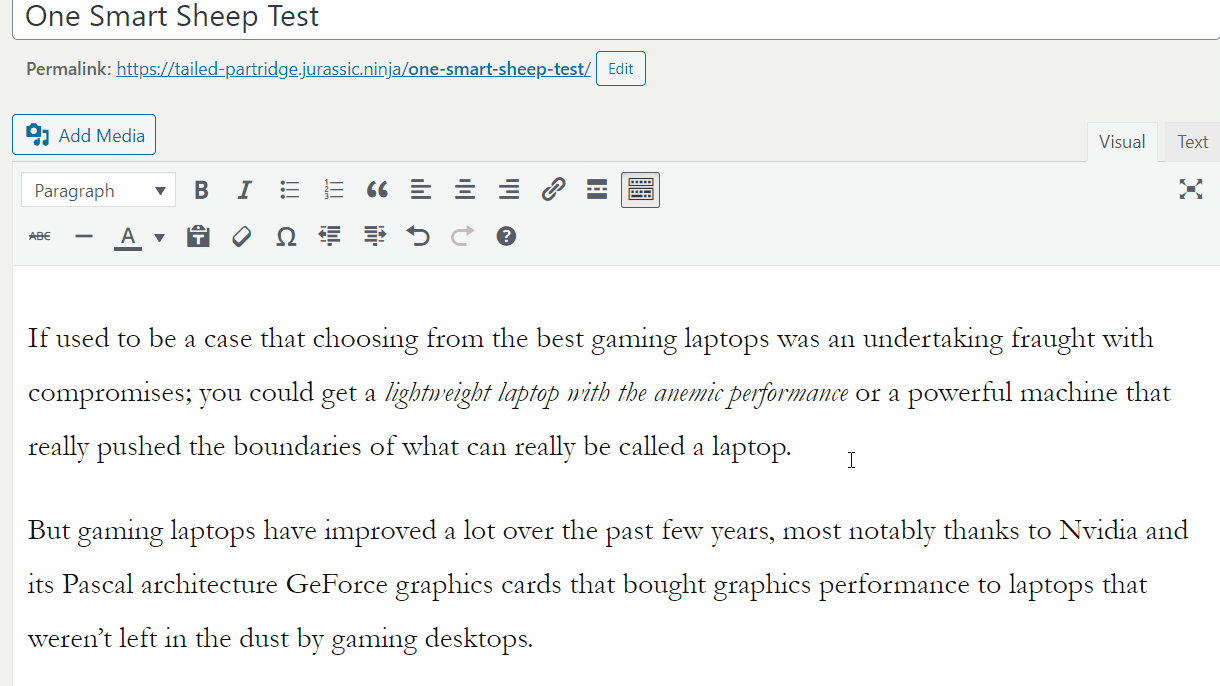This screenshot has width=1220, height=686.
Task: Click the word "Nvidia" in second paragraph
Action: [1098, 529]
